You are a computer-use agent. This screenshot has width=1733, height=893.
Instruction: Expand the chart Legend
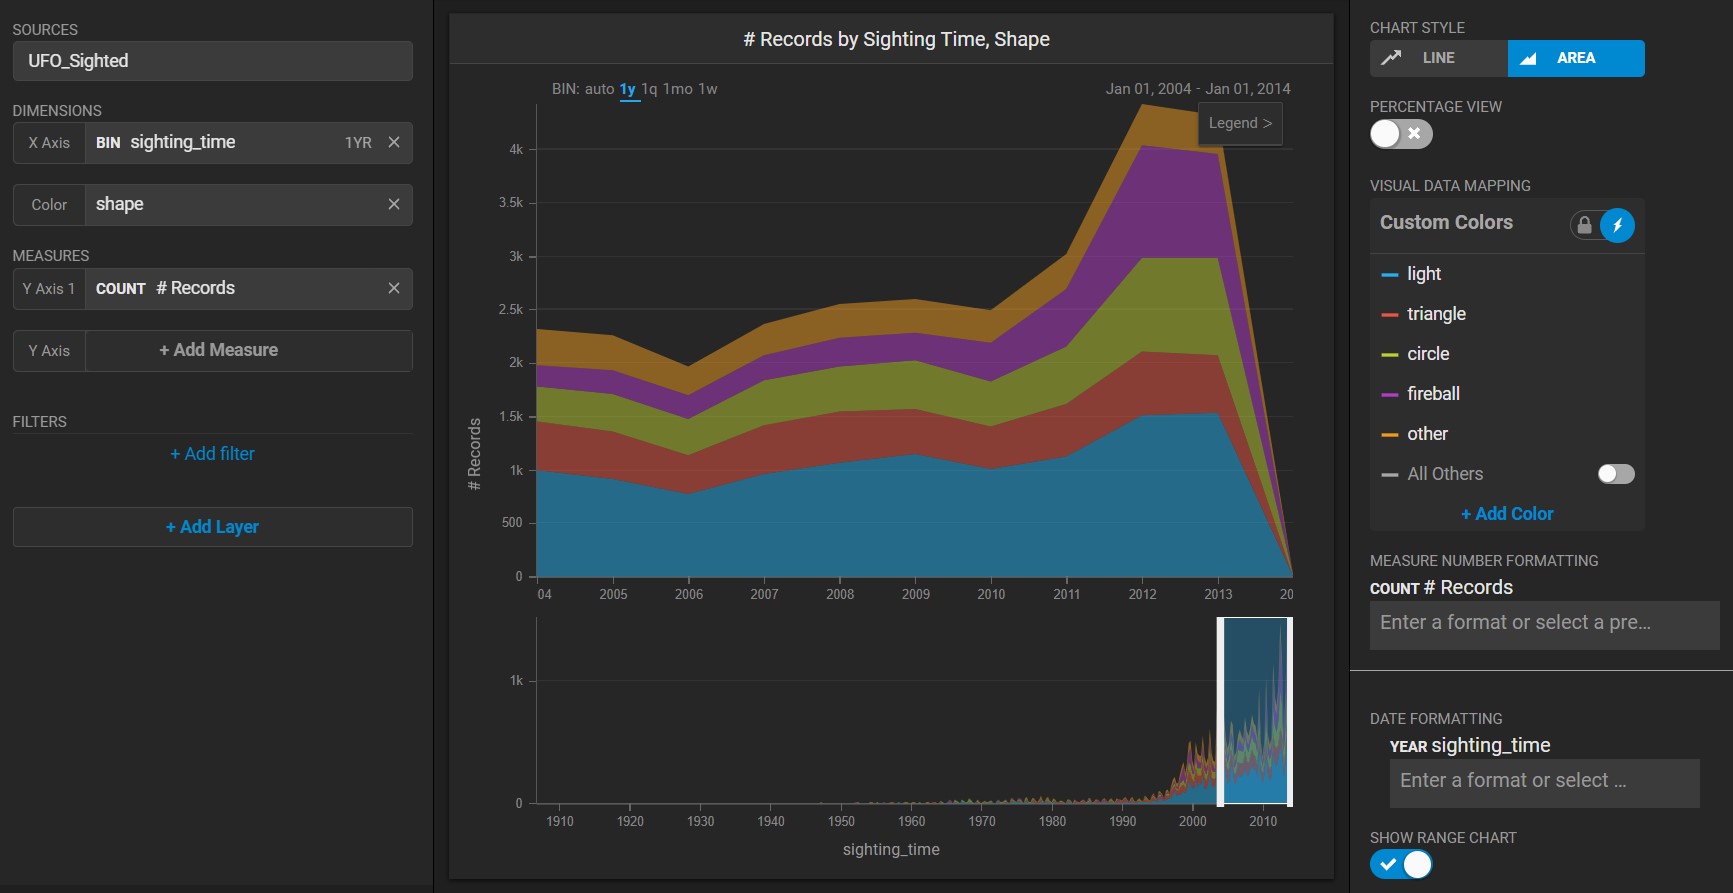[x=1240, y=123]
